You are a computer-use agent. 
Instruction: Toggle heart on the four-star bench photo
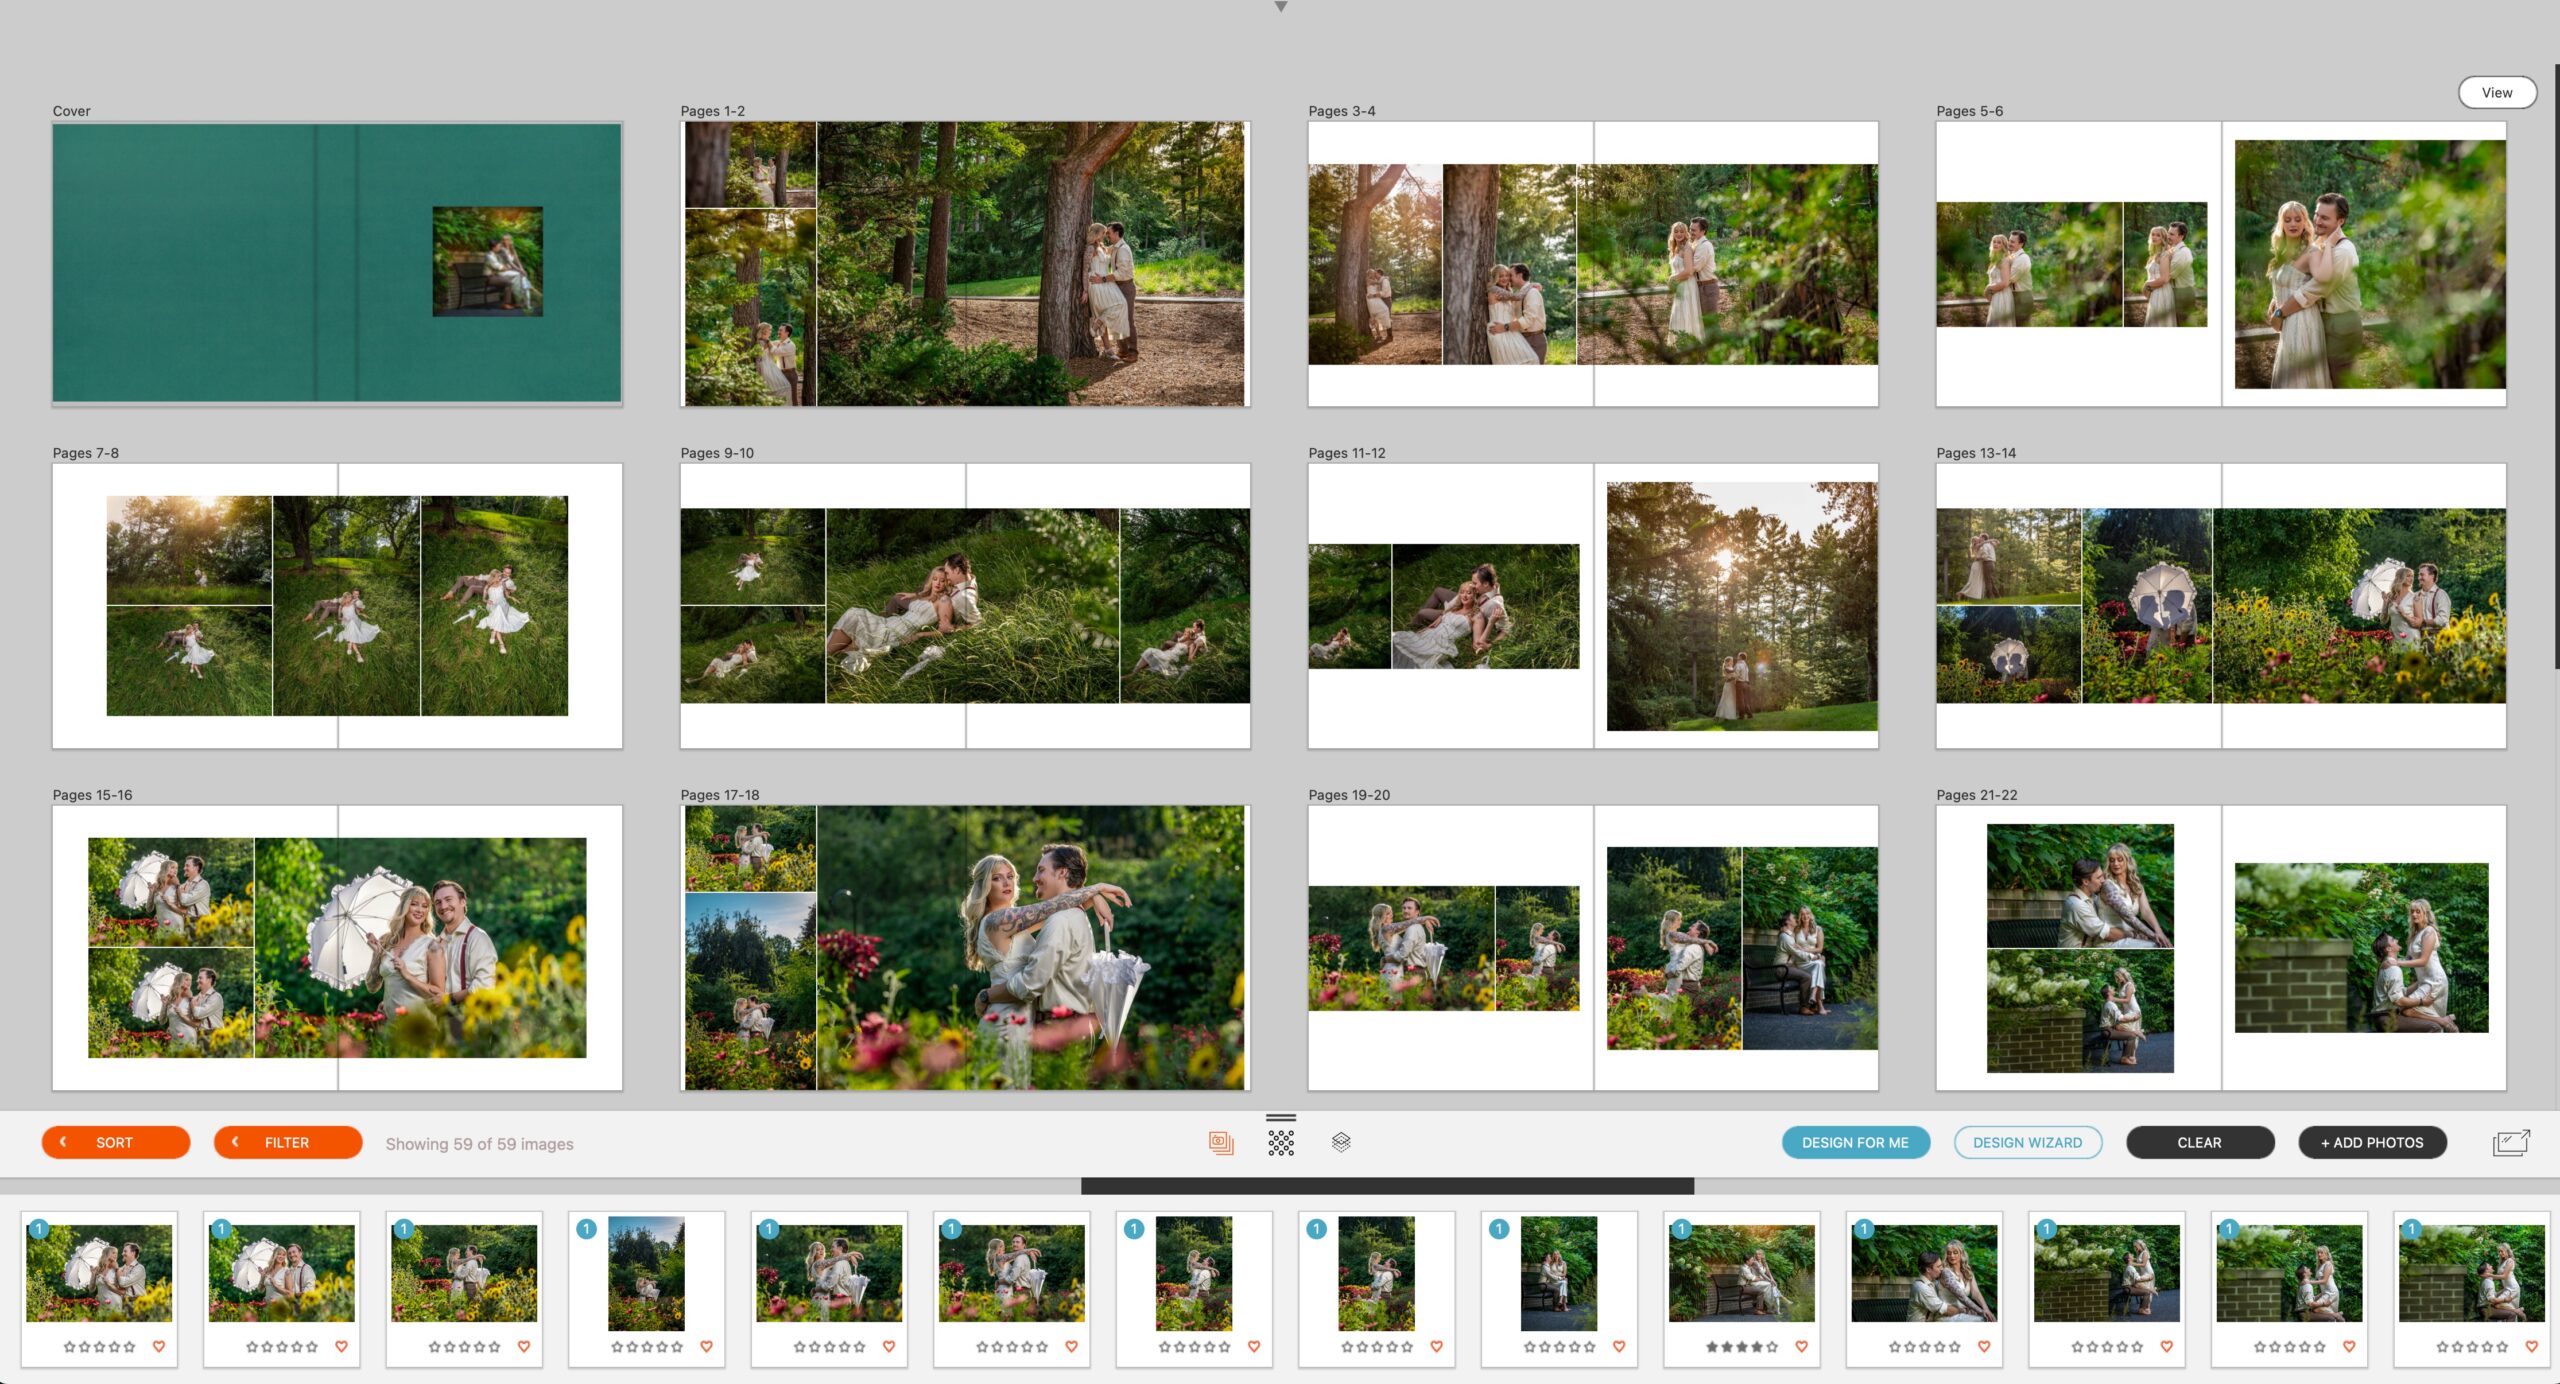click(x=1802, y=1346)
